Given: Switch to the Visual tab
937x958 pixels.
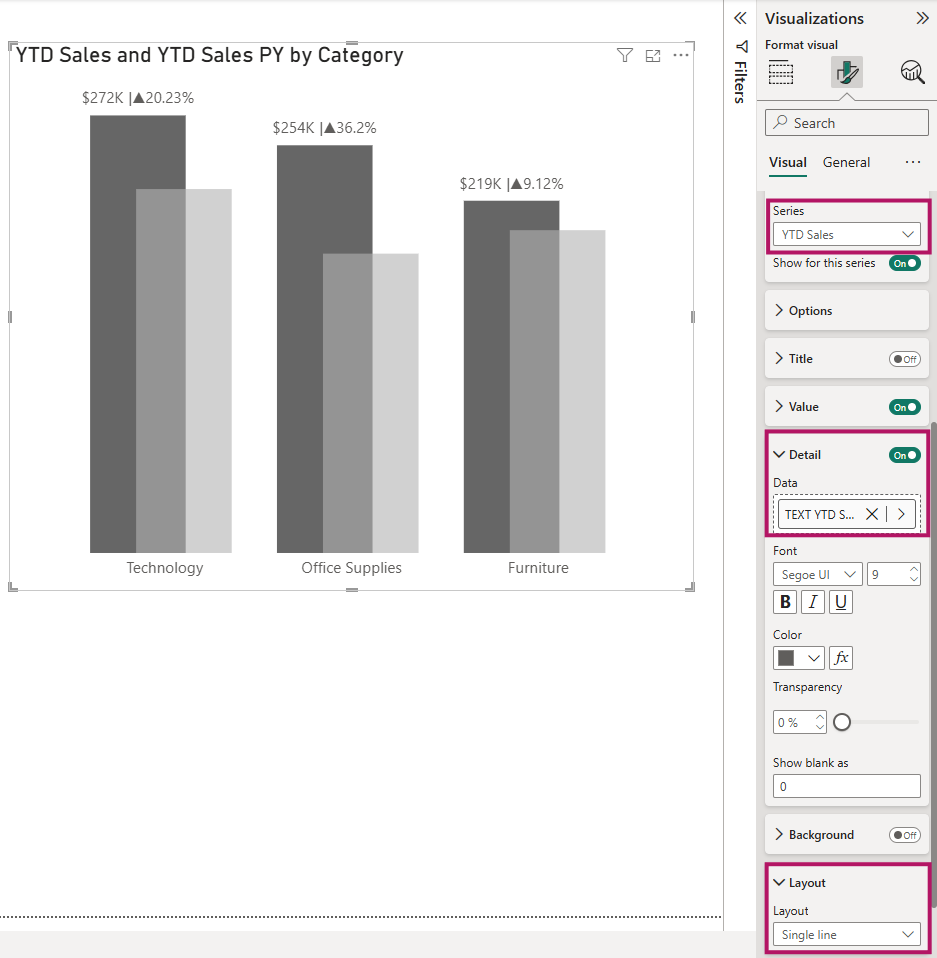Looking at the screenshot, I should (787, 163).
